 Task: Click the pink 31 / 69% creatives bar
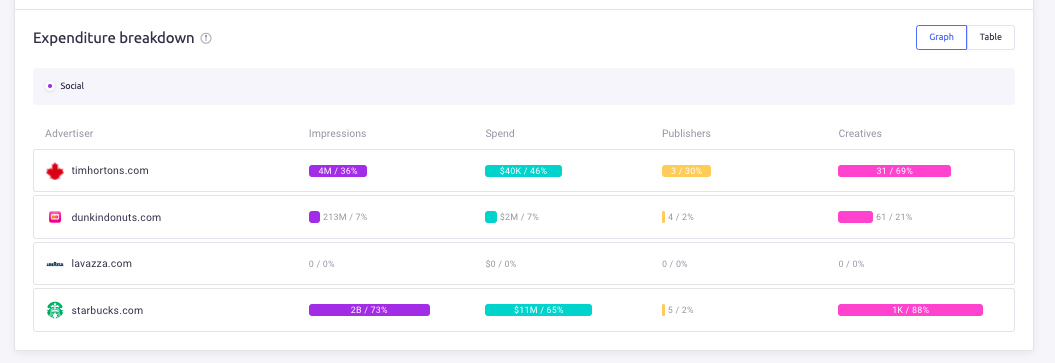click(894, 171)
